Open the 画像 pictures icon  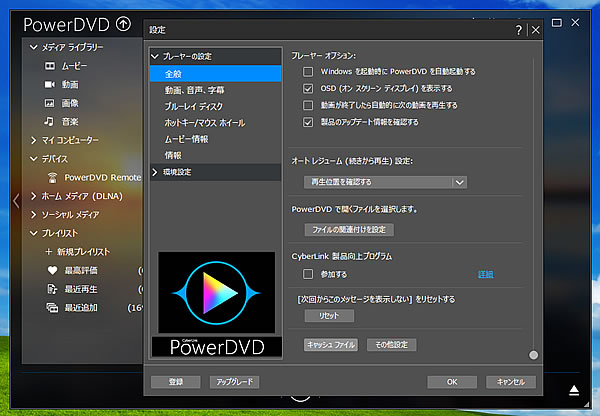click(x=52, y=102)
